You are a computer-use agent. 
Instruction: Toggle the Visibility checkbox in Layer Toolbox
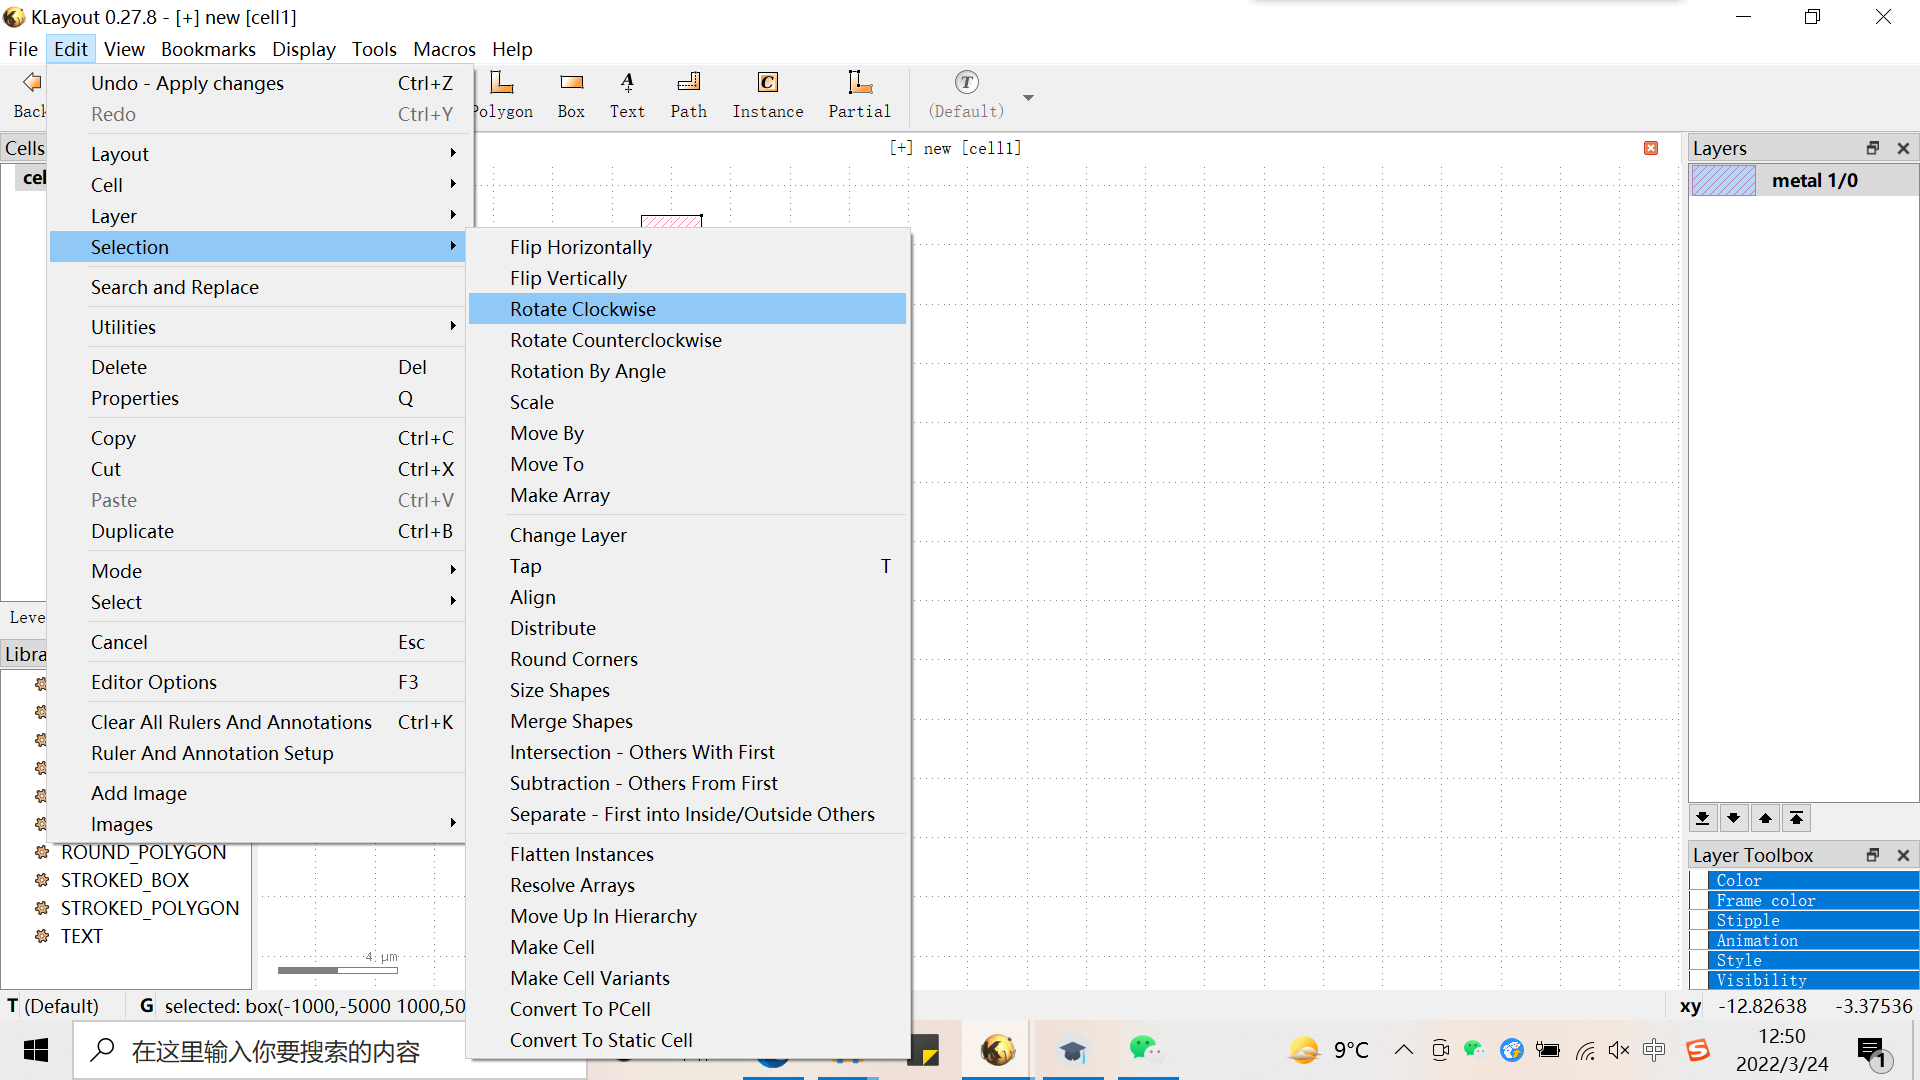pyautogui.click(x=1699, y=980)
